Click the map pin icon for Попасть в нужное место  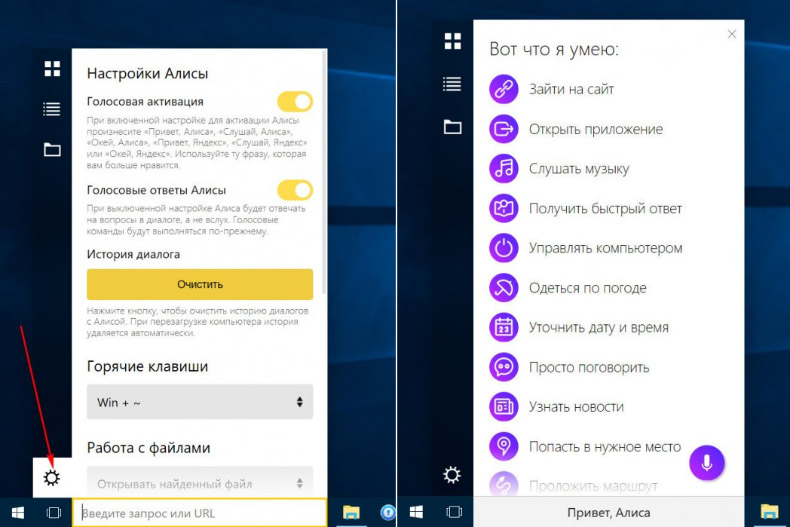[504, 446]
